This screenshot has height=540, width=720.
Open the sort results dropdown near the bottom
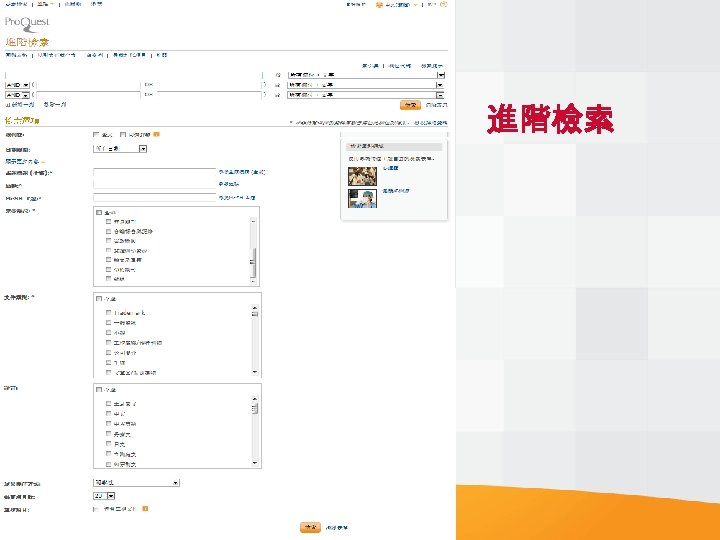pos(136,483)
